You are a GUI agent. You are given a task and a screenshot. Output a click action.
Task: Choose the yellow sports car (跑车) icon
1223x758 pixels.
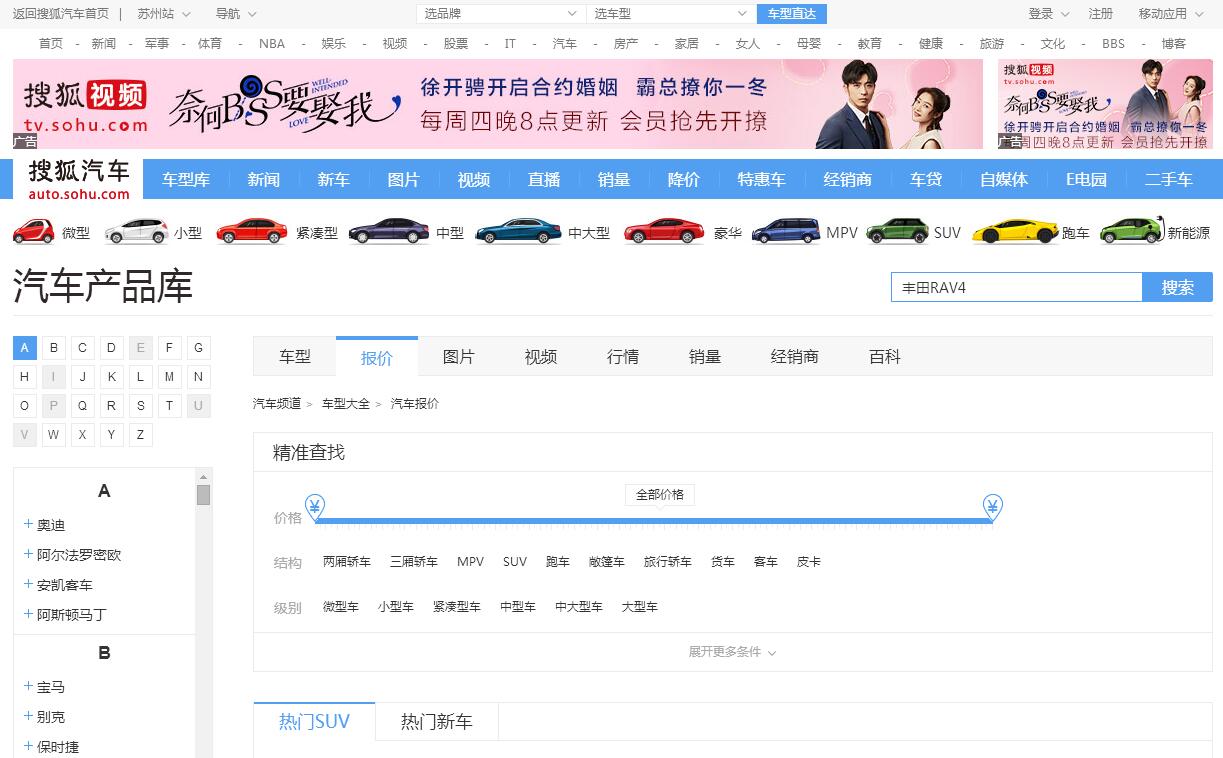pyautogui.click(x=1014, y=232)
